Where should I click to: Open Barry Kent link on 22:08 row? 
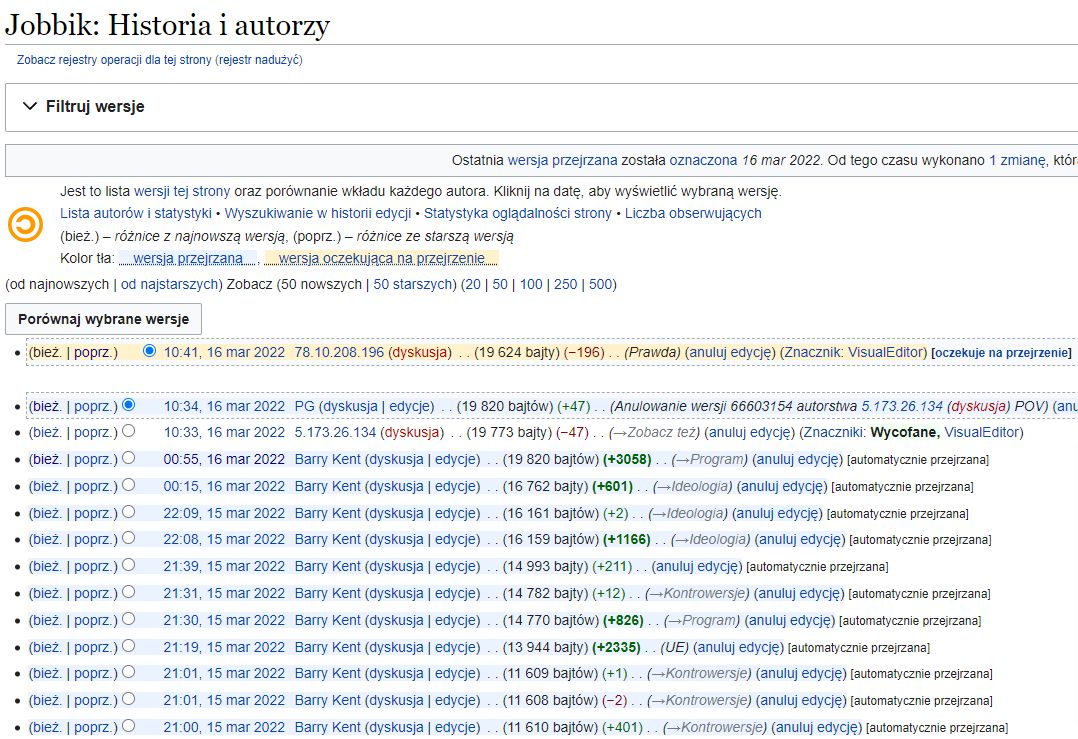[328, 540]
